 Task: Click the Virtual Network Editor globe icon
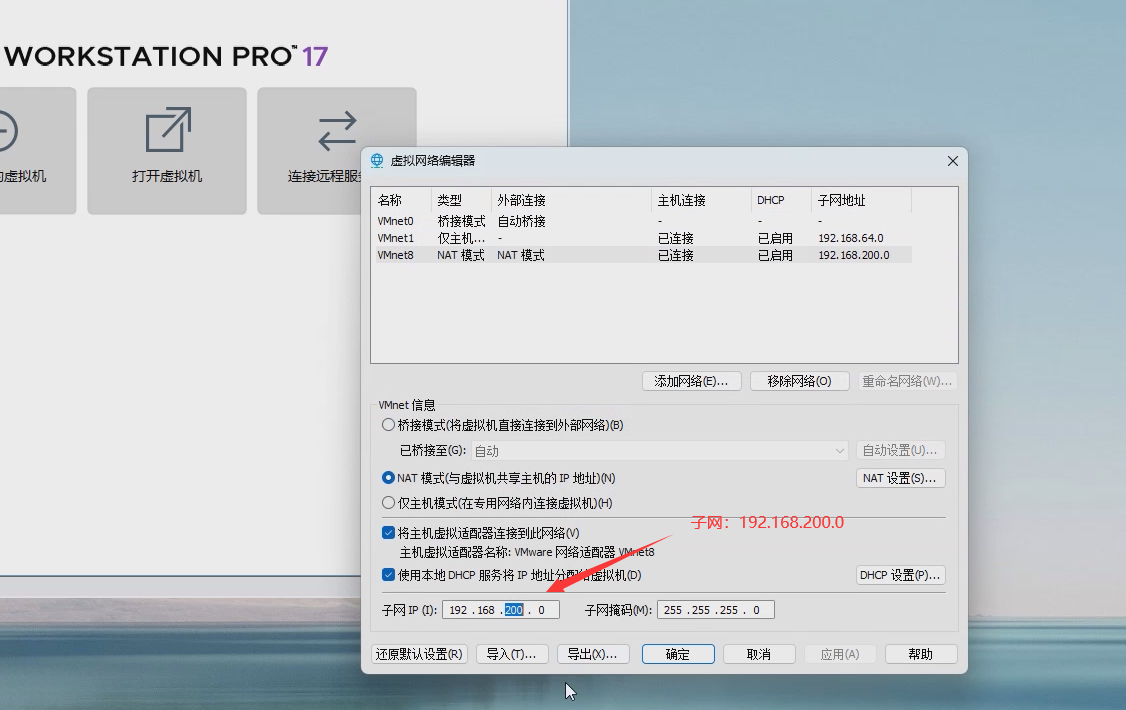pos(377,160)
